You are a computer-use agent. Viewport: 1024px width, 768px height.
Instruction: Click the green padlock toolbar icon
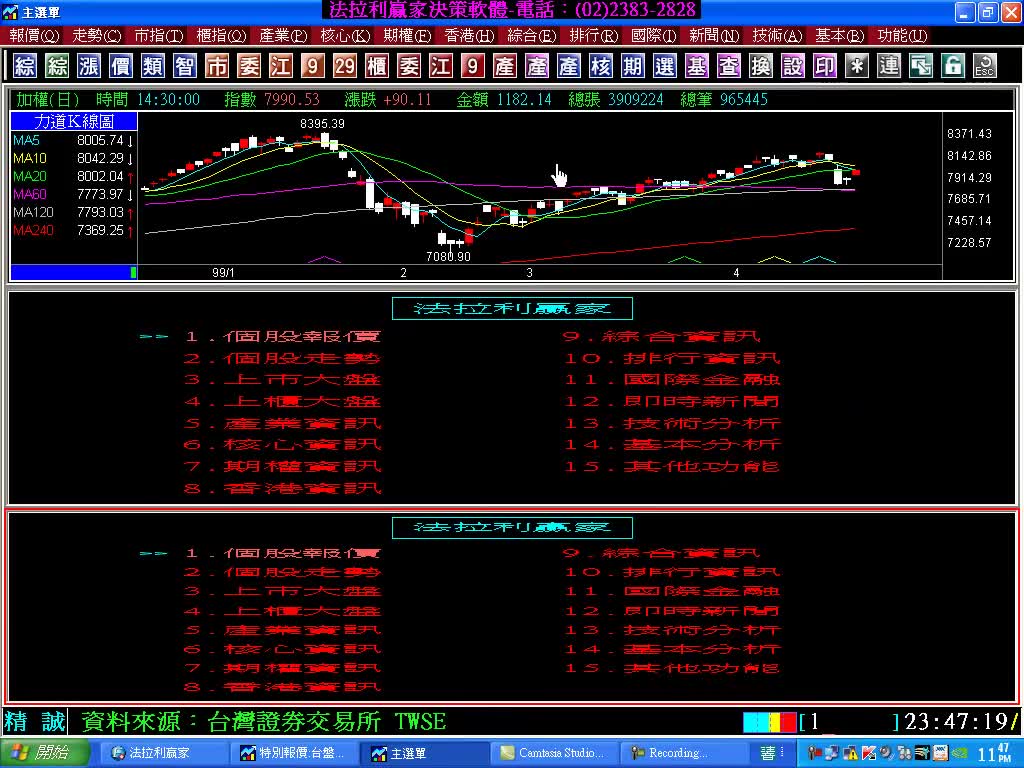(x=953, y=66)
